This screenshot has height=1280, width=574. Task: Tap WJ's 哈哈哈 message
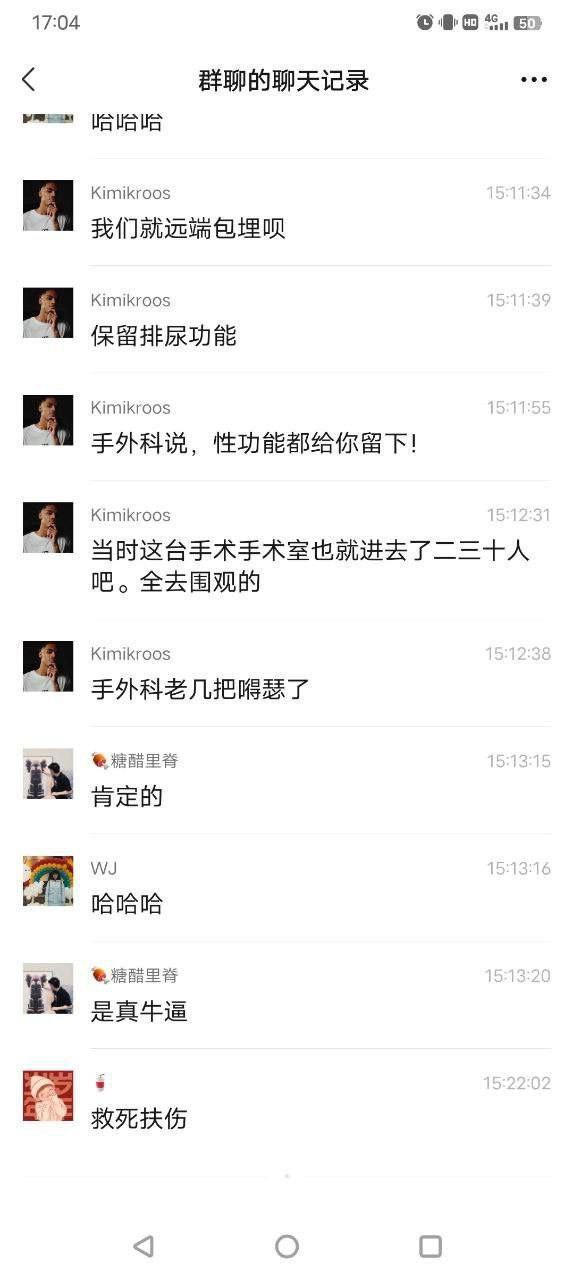pos(127,904)
